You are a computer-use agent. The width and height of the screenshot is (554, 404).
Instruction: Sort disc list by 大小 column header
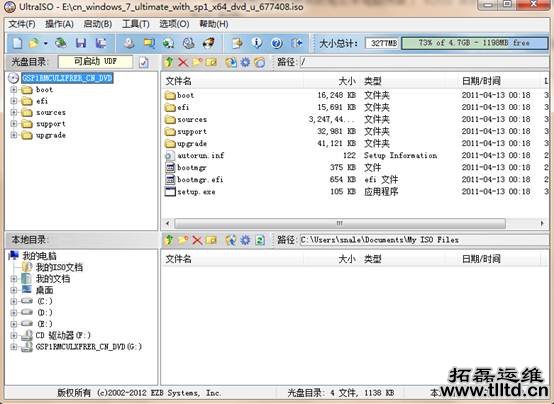coord(347,81)
